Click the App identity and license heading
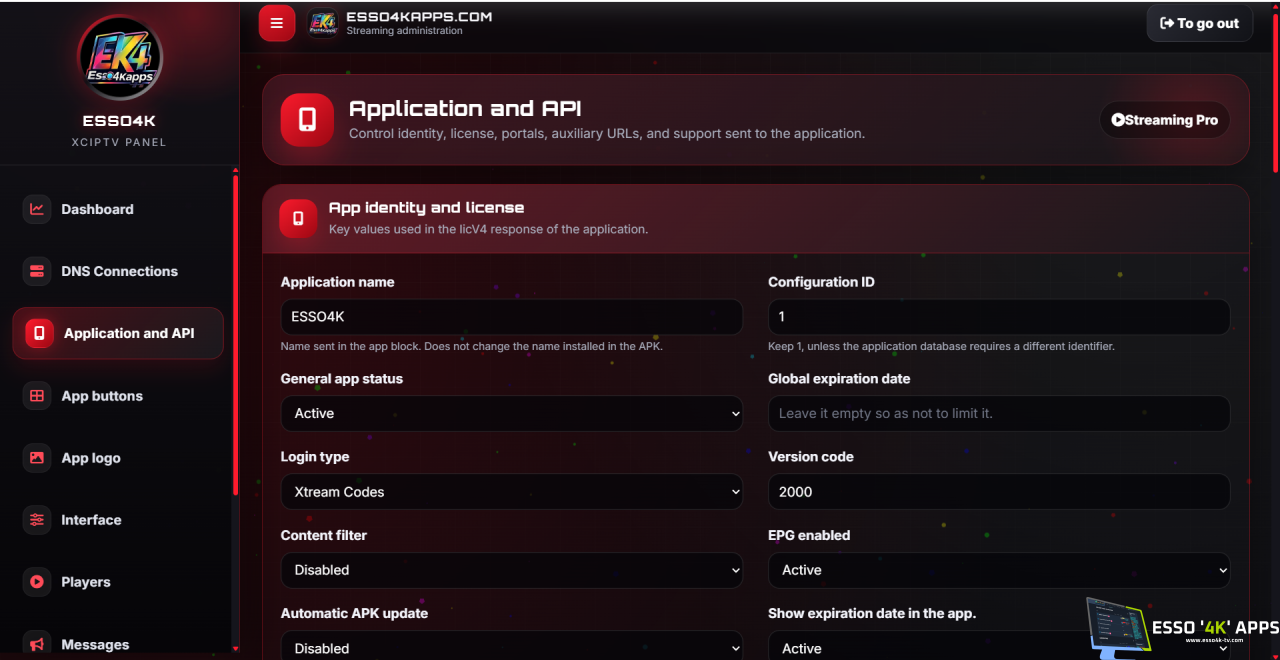Screen dimensions: 1280x660 pyautogui.click(x=426, y=208)
